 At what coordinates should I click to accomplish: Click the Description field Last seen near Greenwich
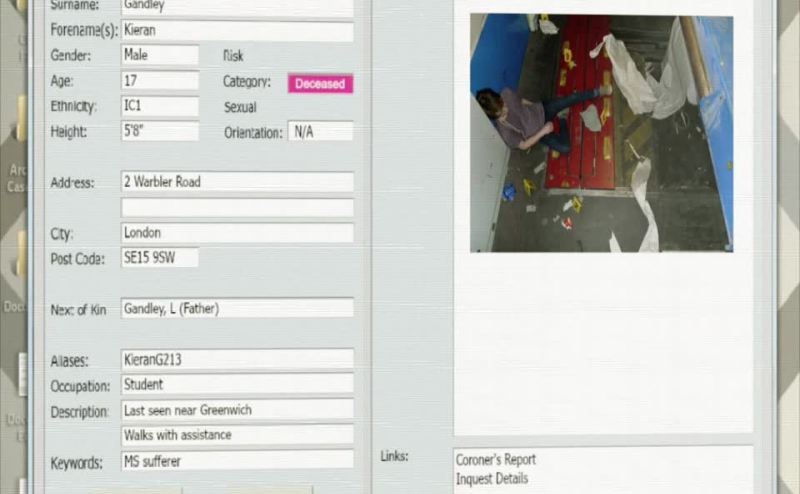237,410
